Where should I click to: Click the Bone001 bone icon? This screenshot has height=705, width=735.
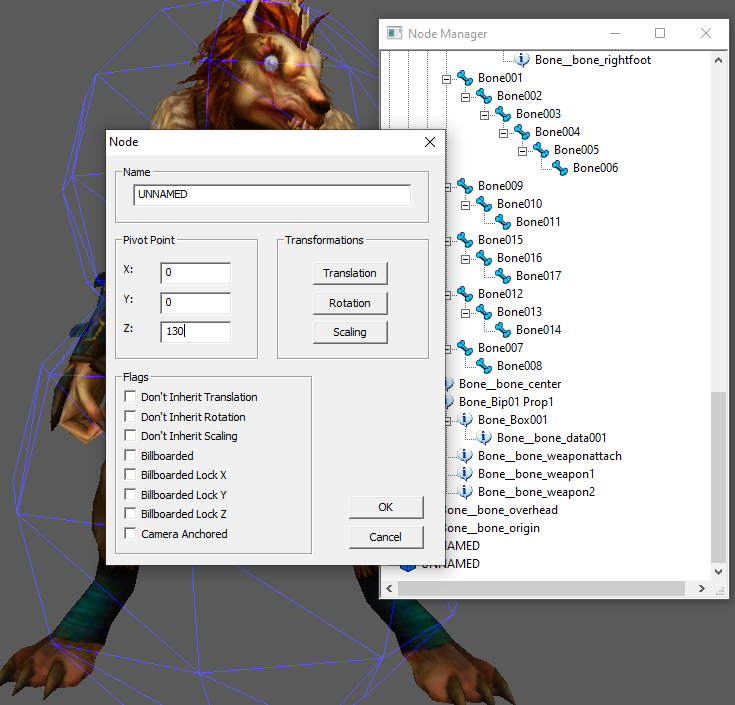click(x=465, y=78)
